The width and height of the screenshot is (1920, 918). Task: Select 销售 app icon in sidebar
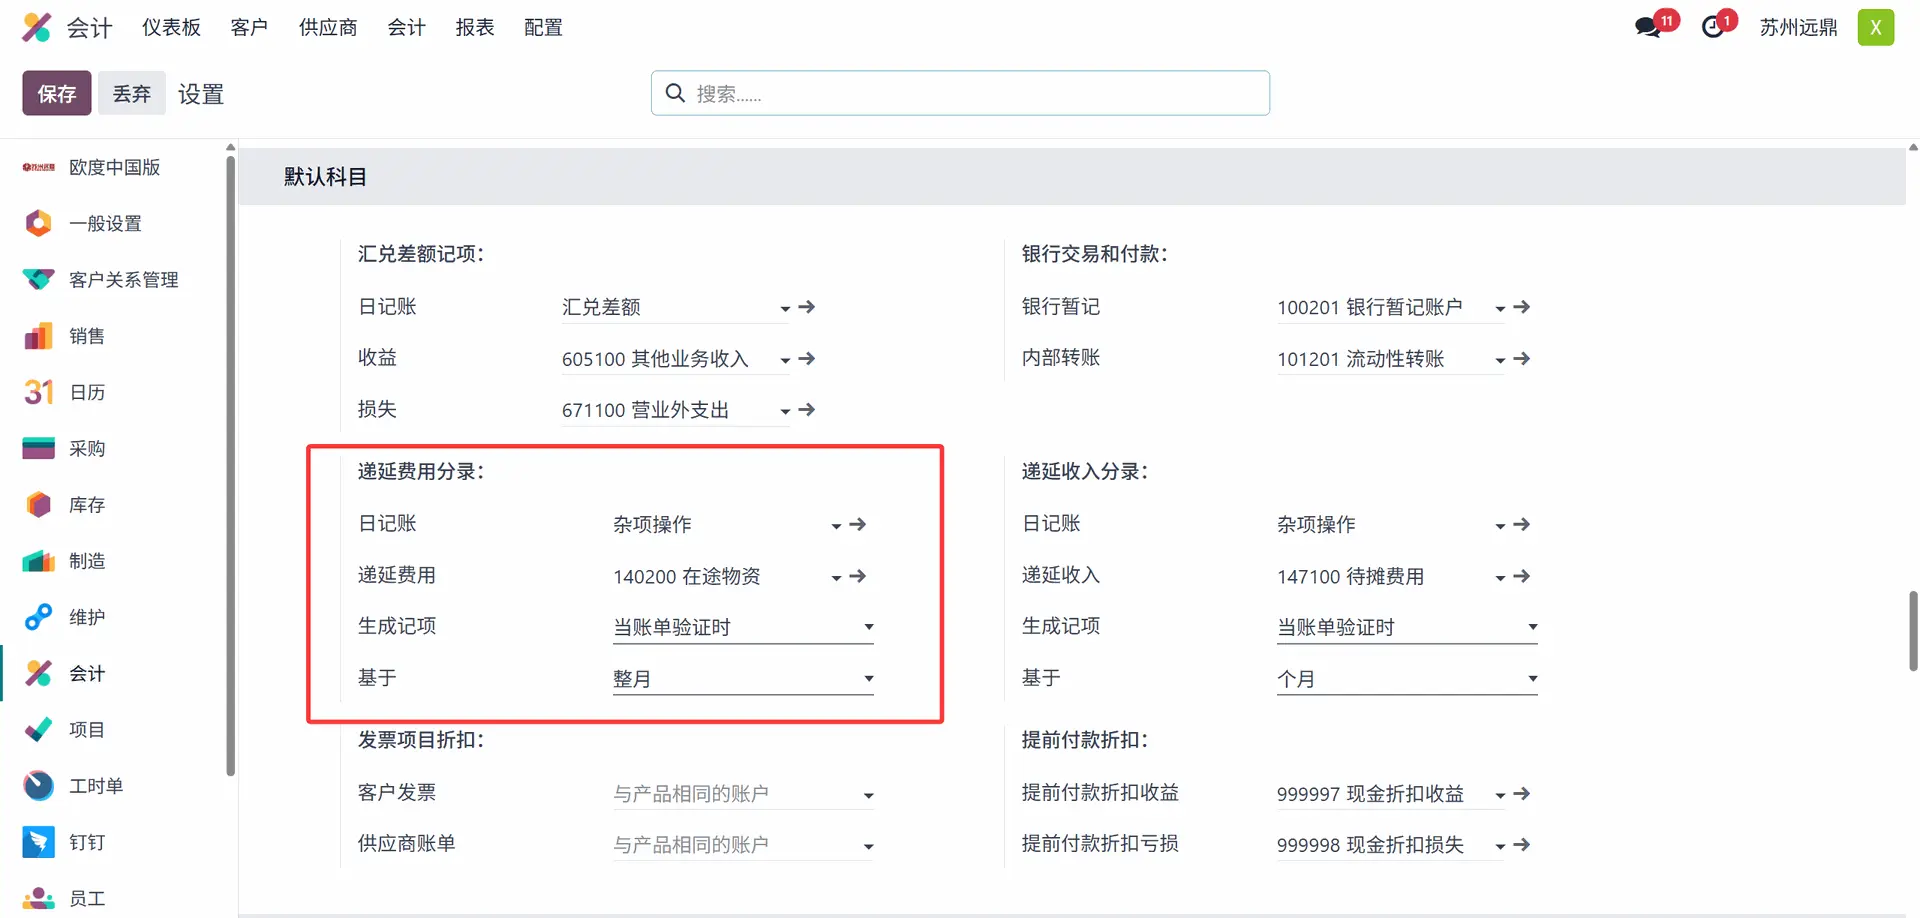coord(38,336)
